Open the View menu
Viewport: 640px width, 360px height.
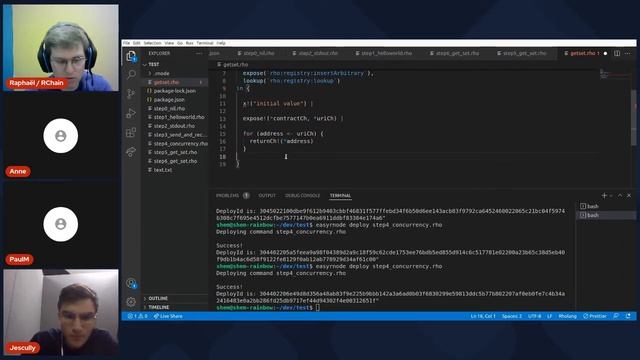click(x=169, y=43)
